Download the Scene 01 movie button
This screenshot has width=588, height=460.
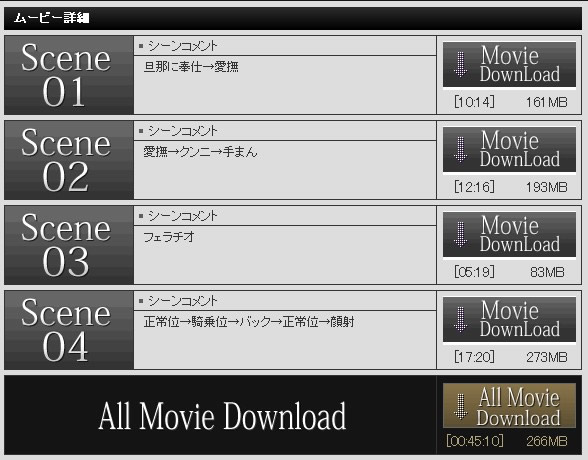[509, 65]
